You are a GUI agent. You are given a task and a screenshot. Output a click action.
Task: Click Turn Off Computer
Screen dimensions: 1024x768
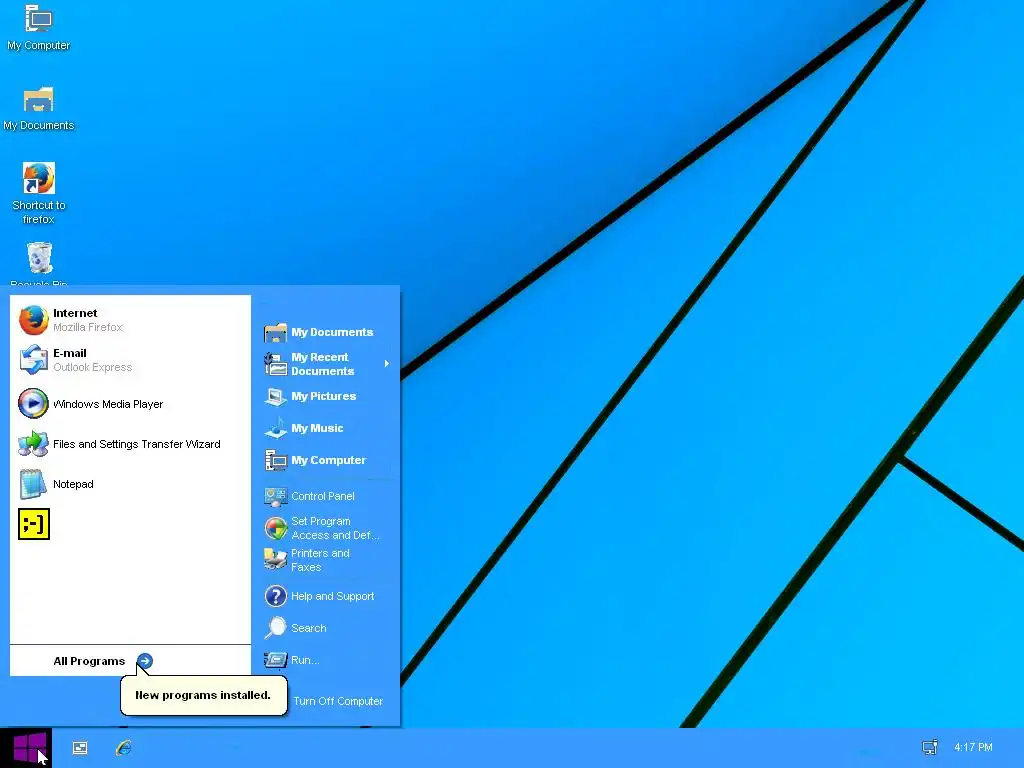point(338,701)
